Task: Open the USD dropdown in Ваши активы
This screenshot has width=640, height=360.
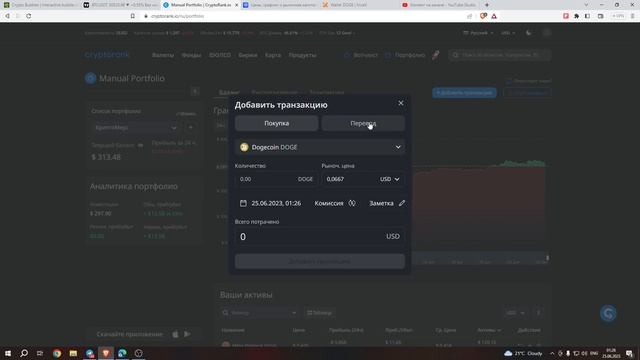Action: click(515, 313)
